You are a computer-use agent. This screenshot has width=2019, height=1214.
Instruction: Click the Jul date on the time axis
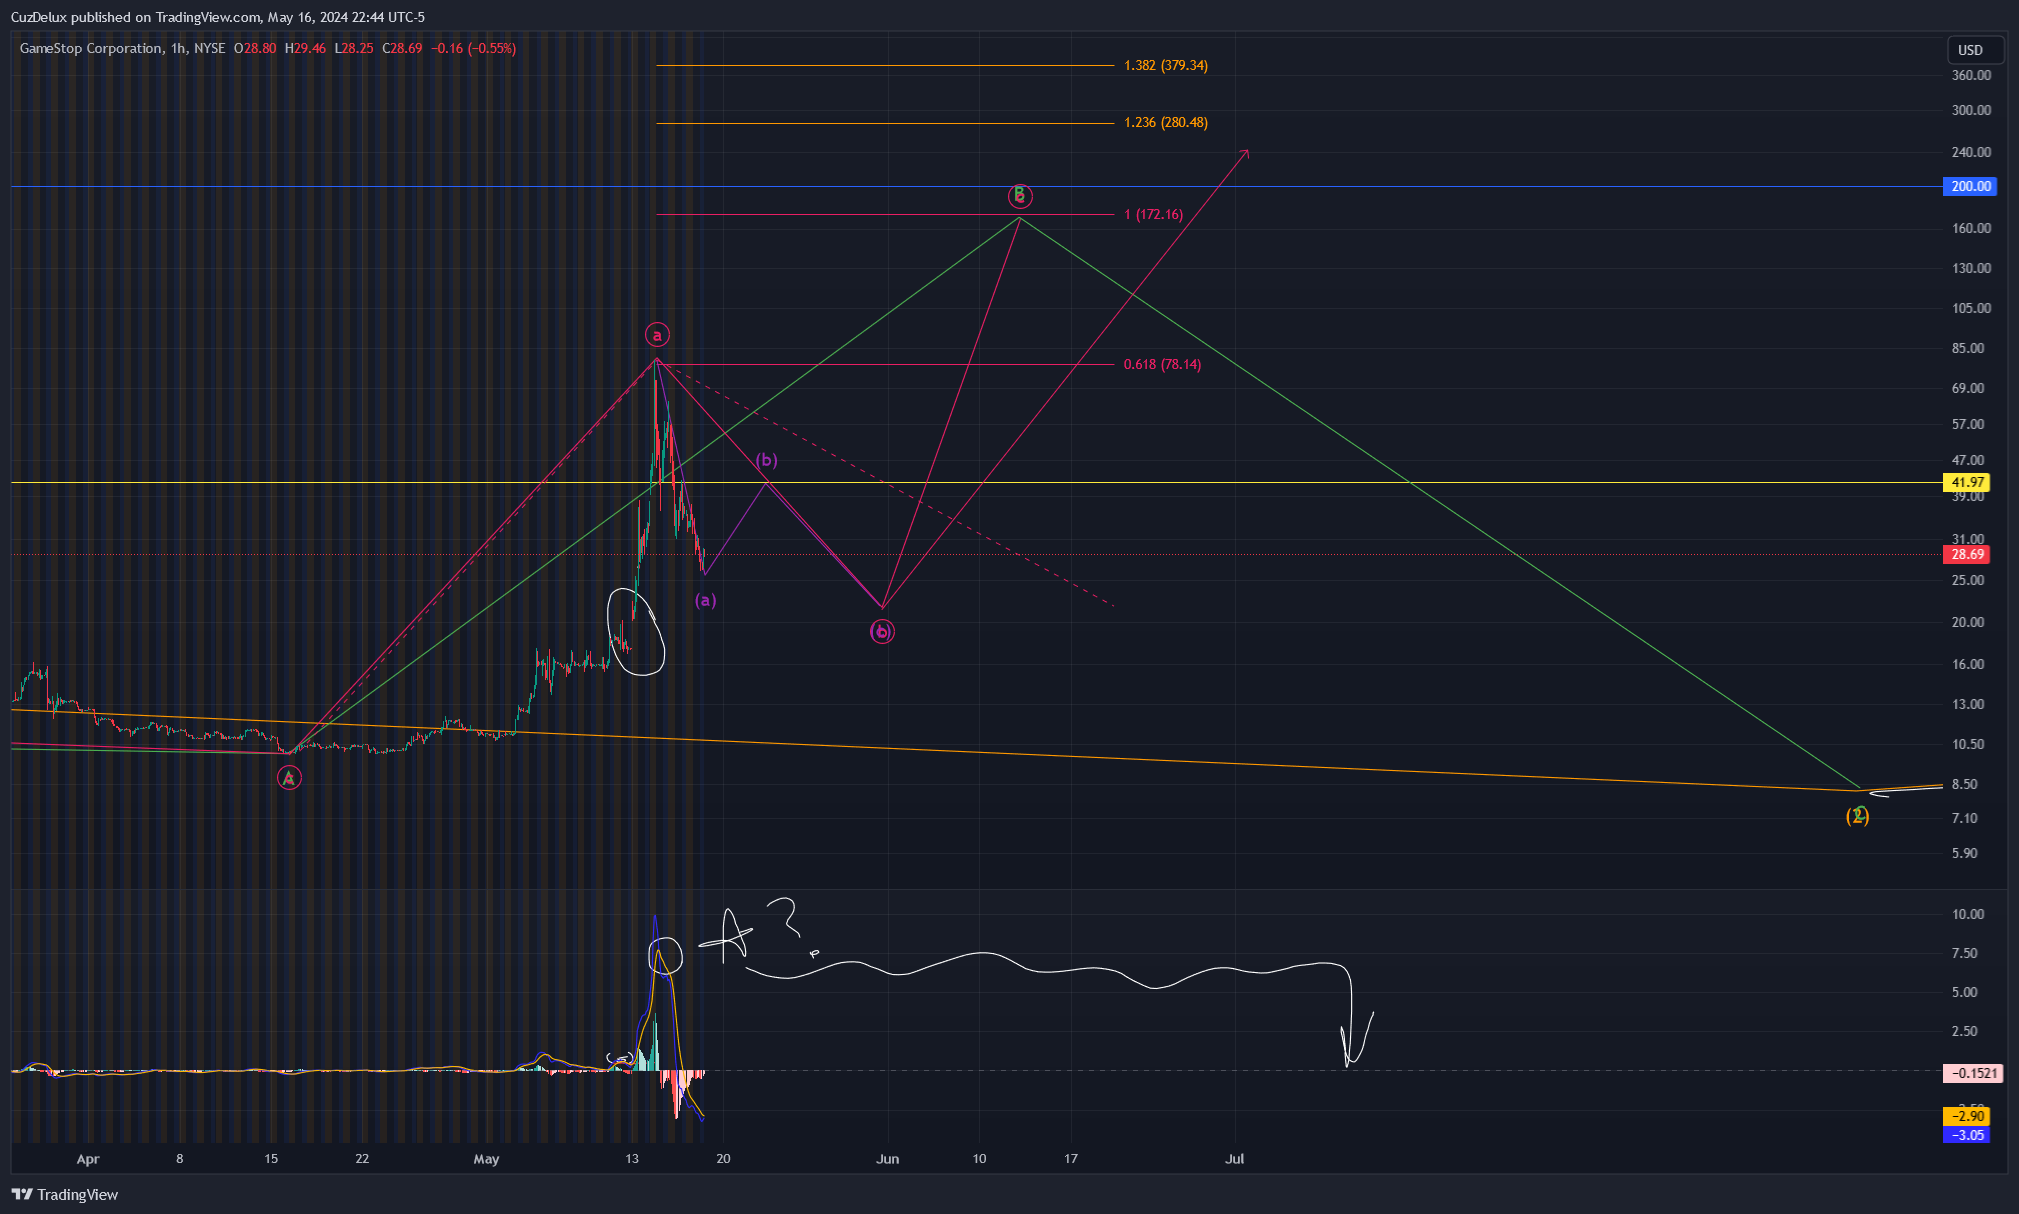tap(1235, 1159)
